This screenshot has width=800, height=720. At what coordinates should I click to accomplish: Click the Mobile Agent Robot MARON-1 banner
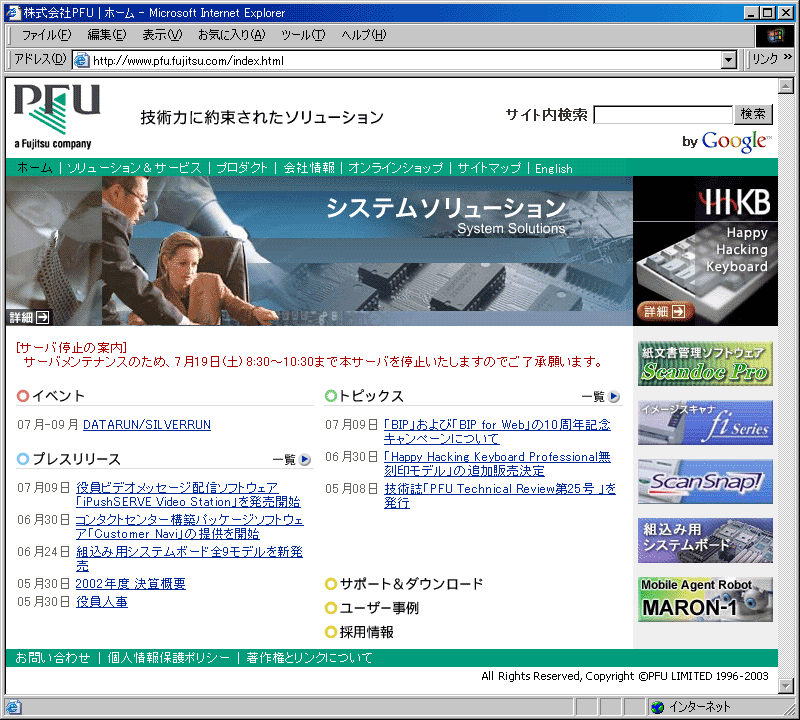click(x=705, y=599)
